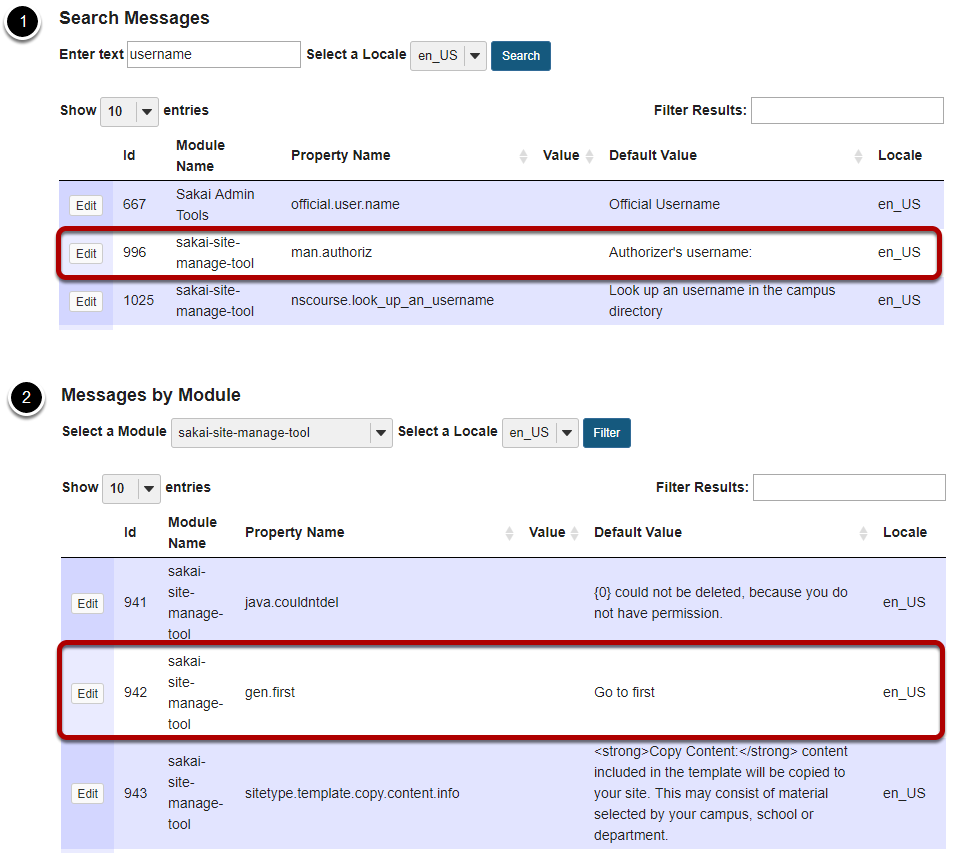Viewport: 976px width, 853px height.
Task: Select the 'Official Username' default value
Action: coord(664,204)
